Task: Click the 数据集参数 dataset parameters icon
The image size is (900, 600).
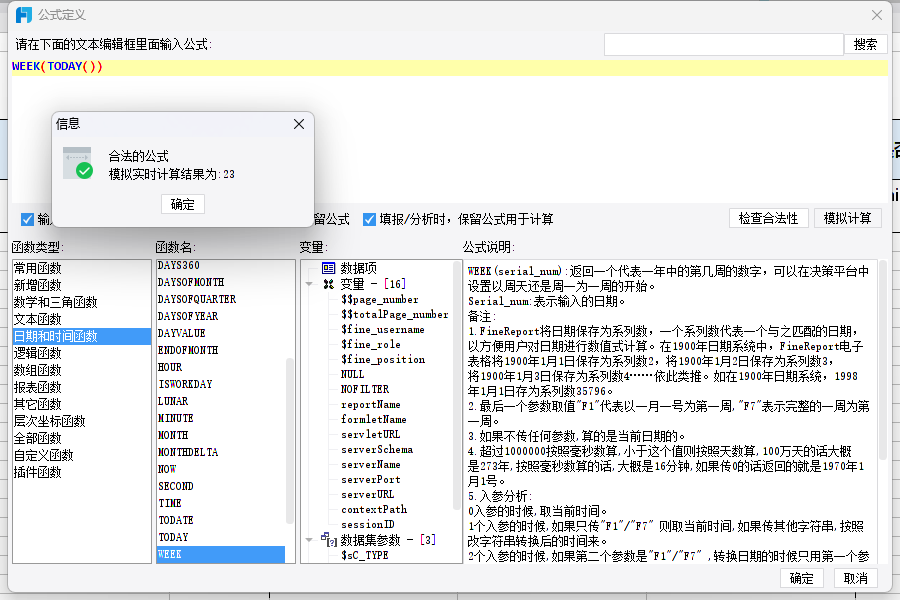Action: (x=328, y=540)
